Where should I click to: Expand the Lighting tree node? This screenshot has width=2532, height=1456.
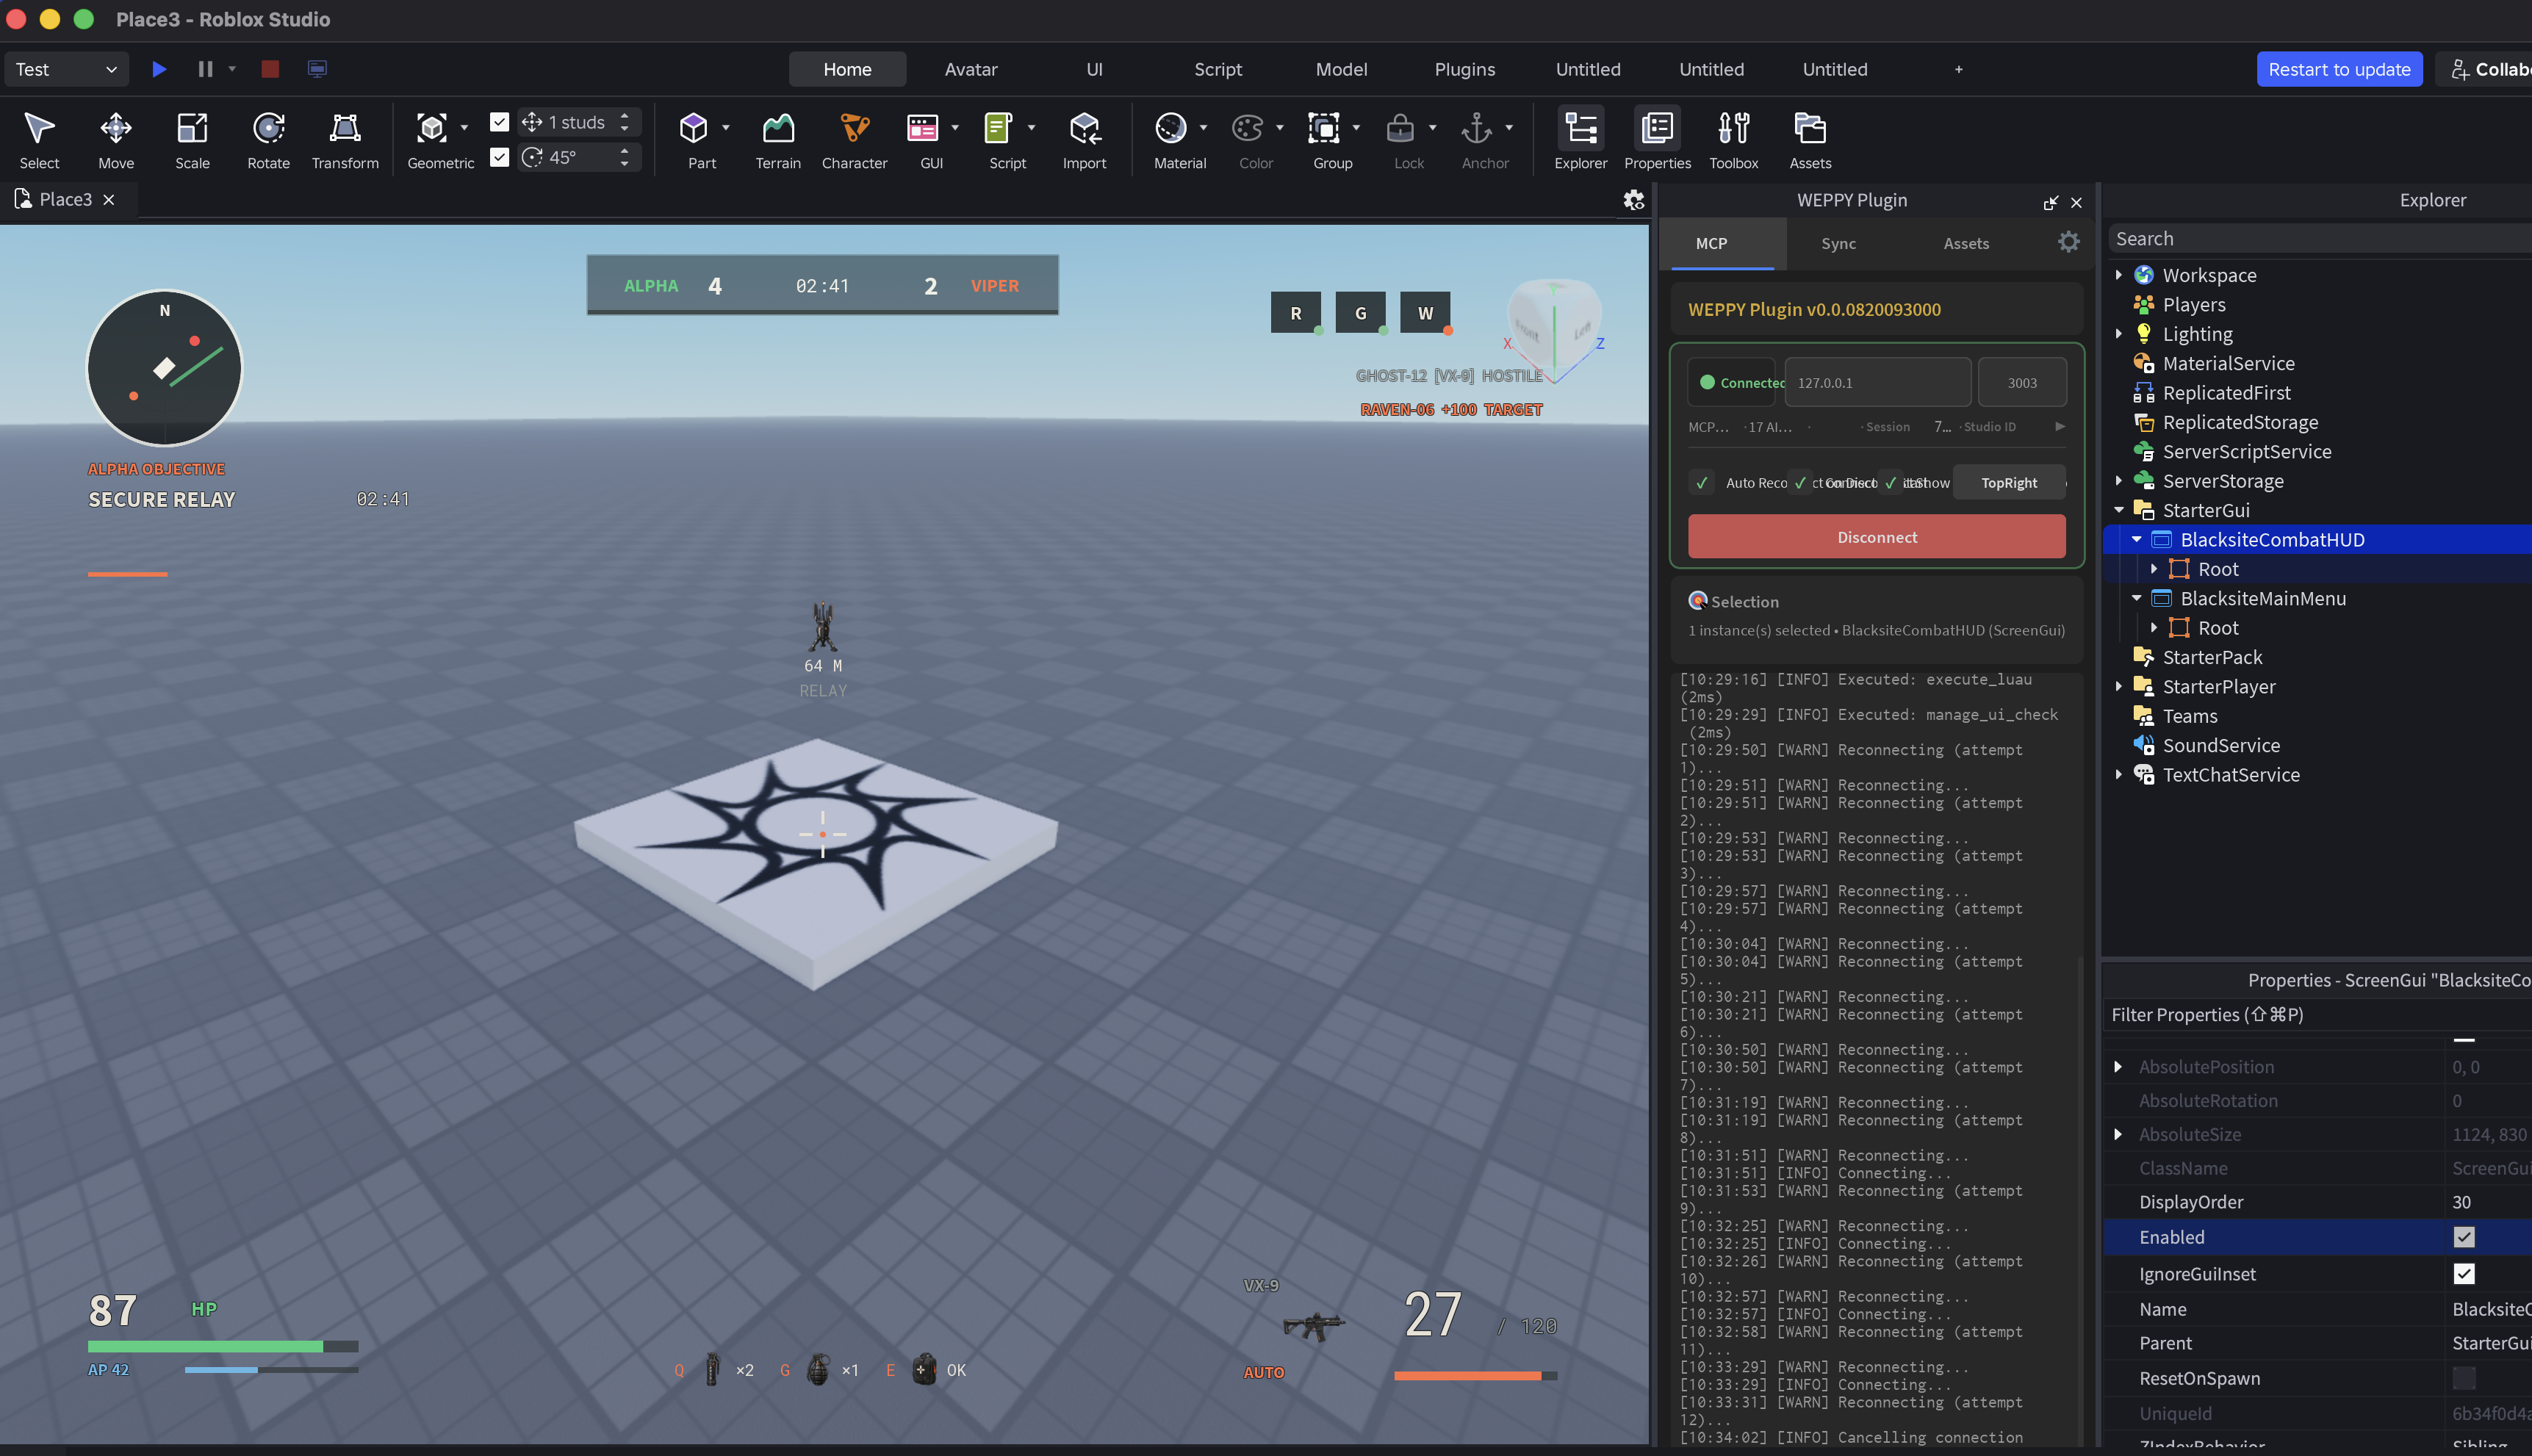pos(2118,333)
